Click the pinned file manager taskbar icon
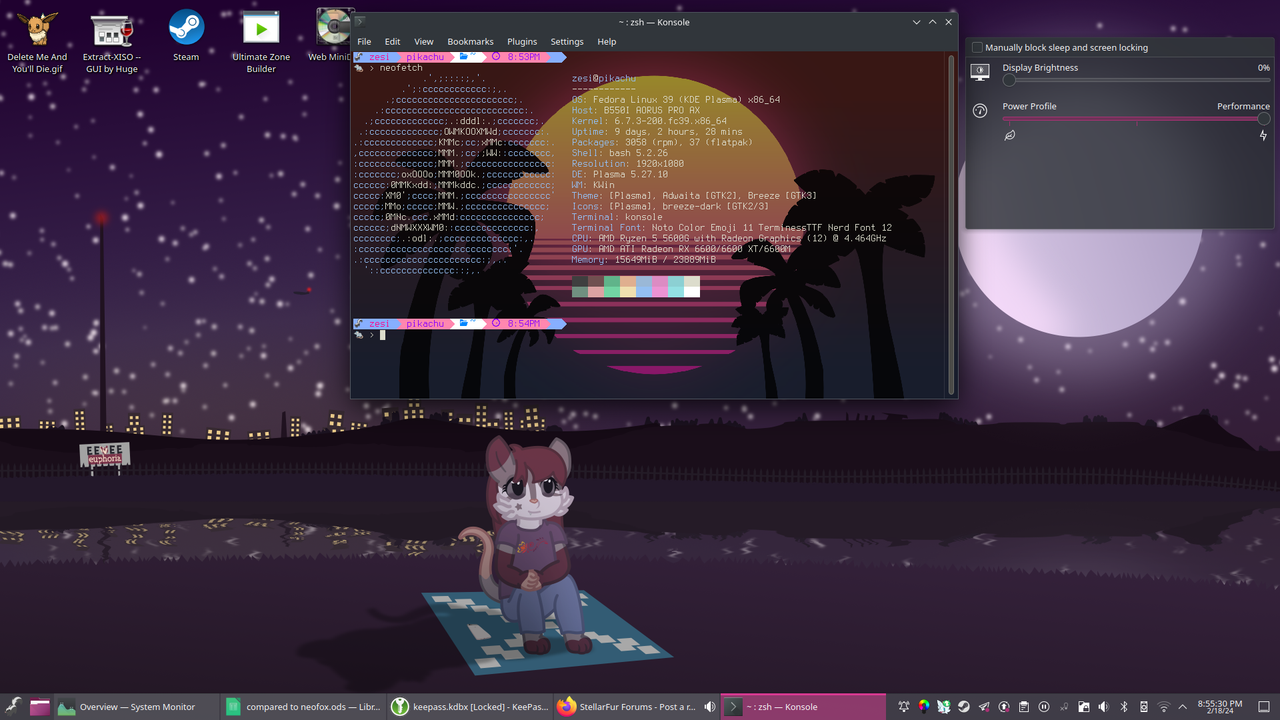1280x720 pixels. pos(40,707)
